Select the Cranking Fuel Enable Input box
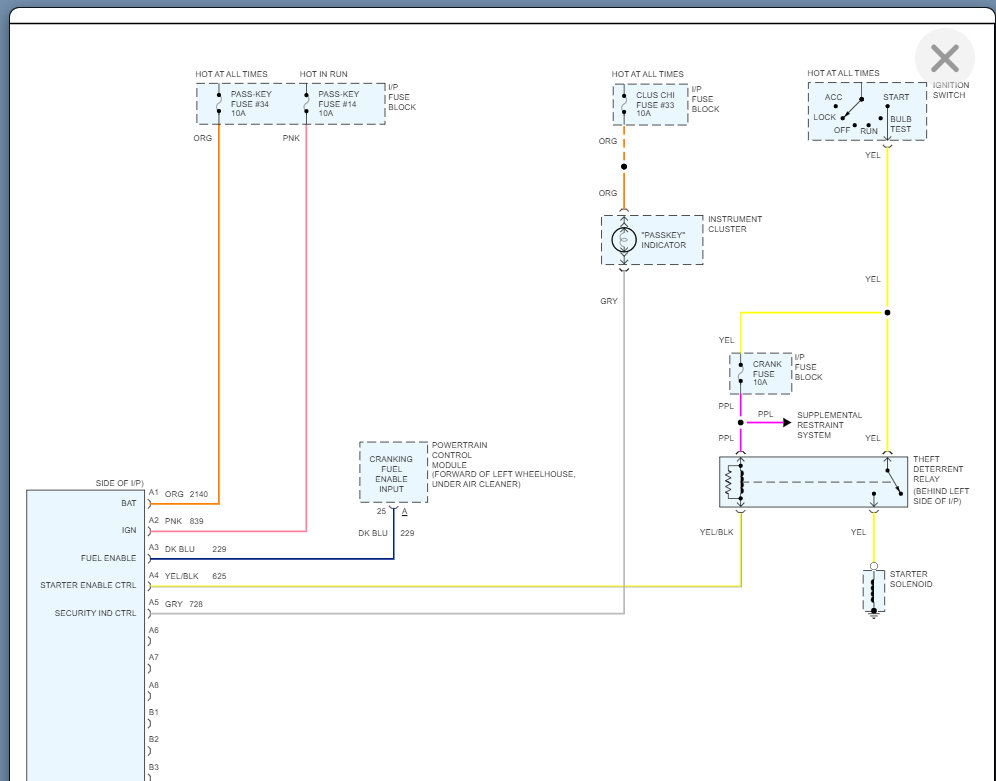996x781 pixels. [x=391, y=473]
